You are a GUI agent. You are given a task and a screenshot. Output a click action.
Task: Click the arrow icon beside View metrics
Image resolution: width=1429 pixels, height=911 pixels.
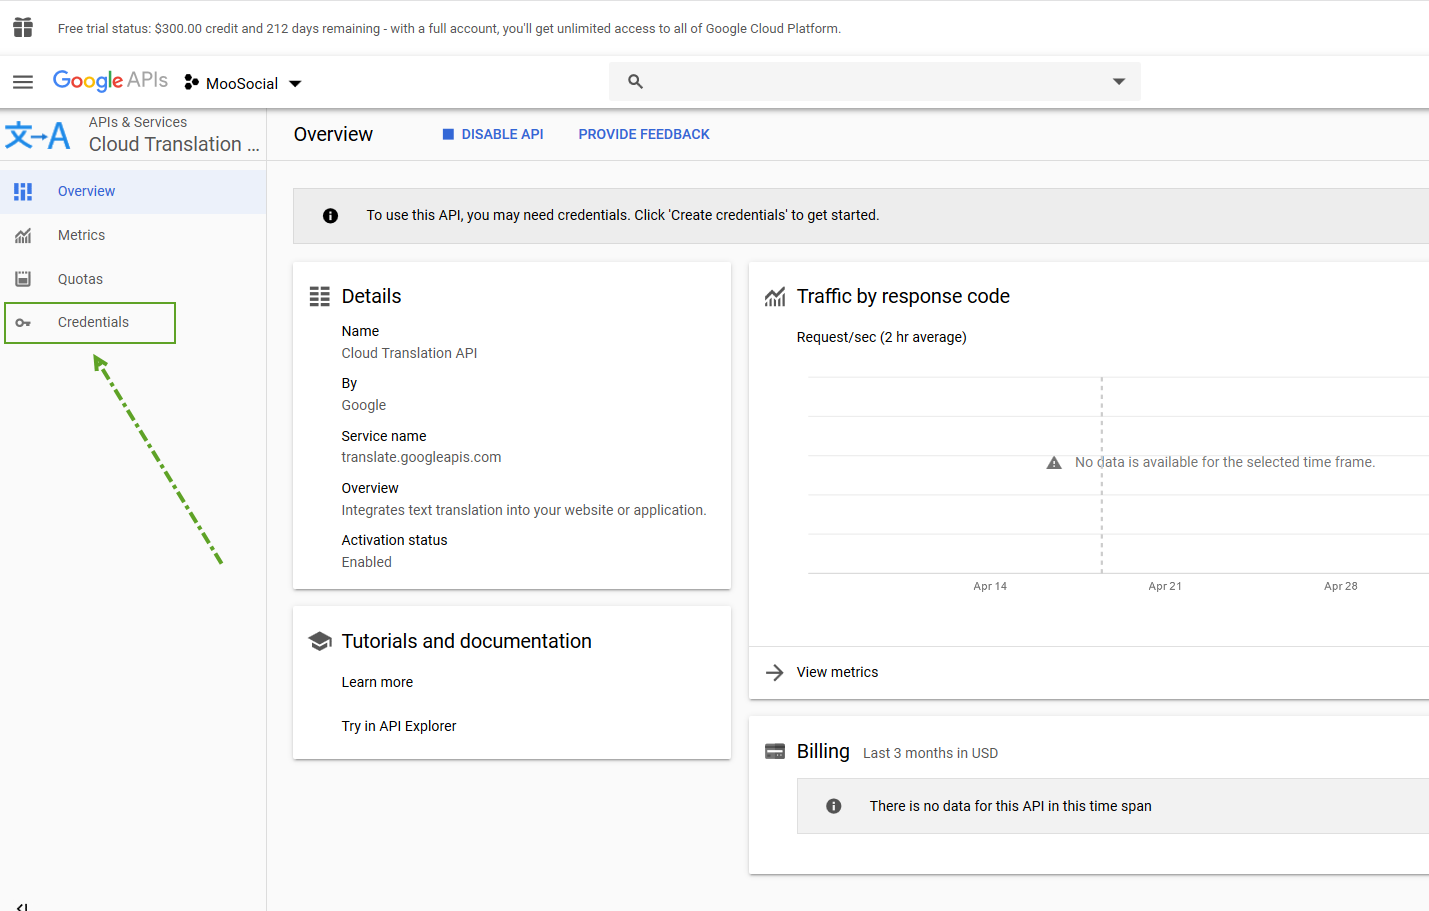(x=775, y=673)
